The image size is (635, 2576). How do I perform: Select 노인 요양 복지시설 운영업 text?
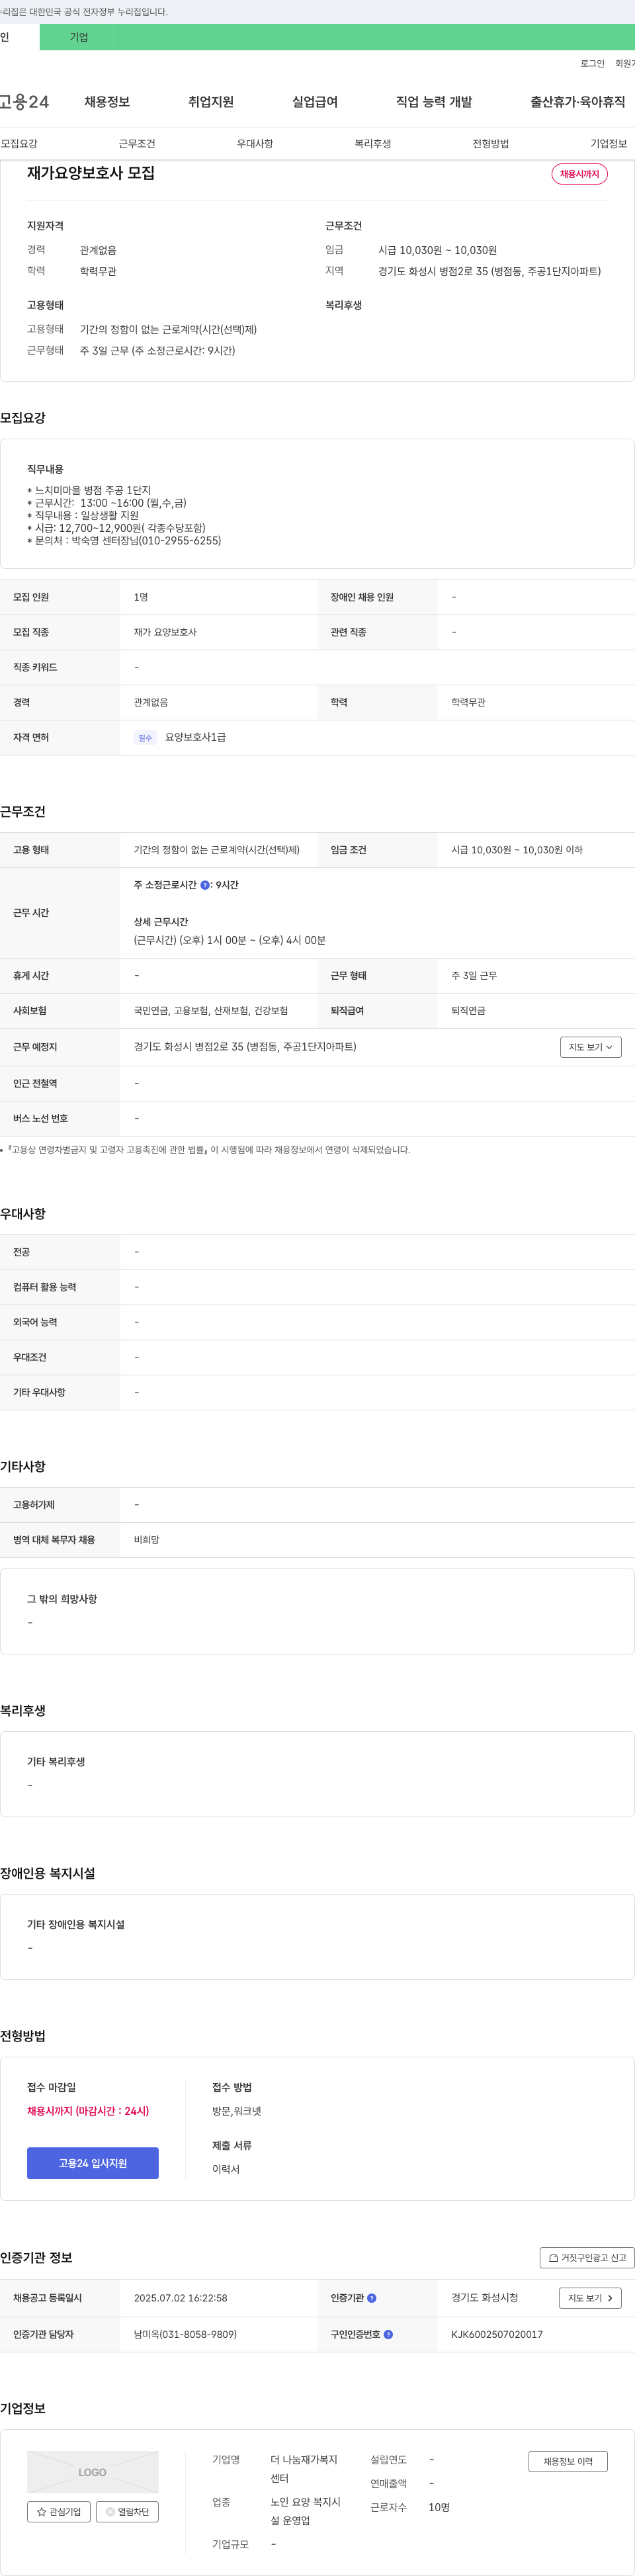pyautogui.click(x=305, y=2511)
